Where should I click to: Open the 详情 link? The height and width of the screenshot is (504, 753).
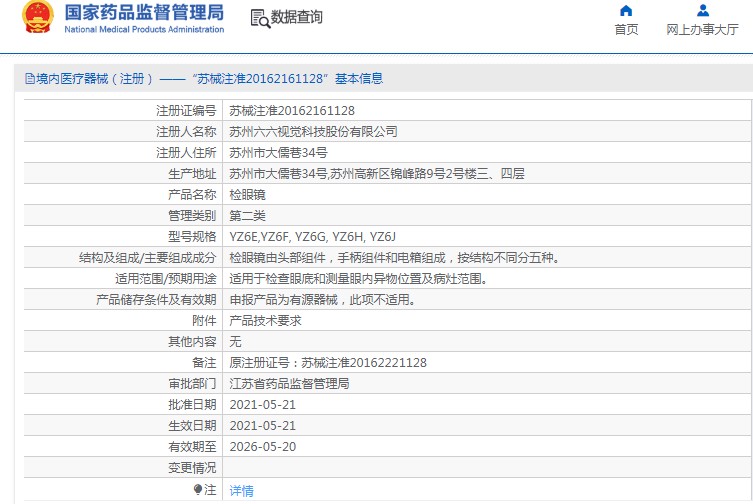coord(242,491)
